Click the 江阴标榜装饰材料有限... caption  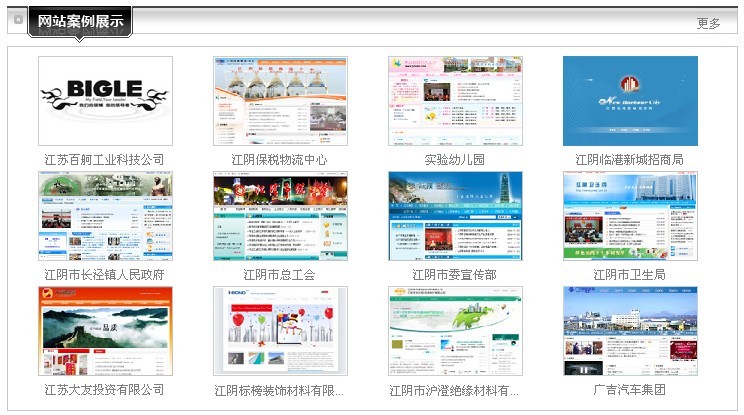tap(279, 390)
